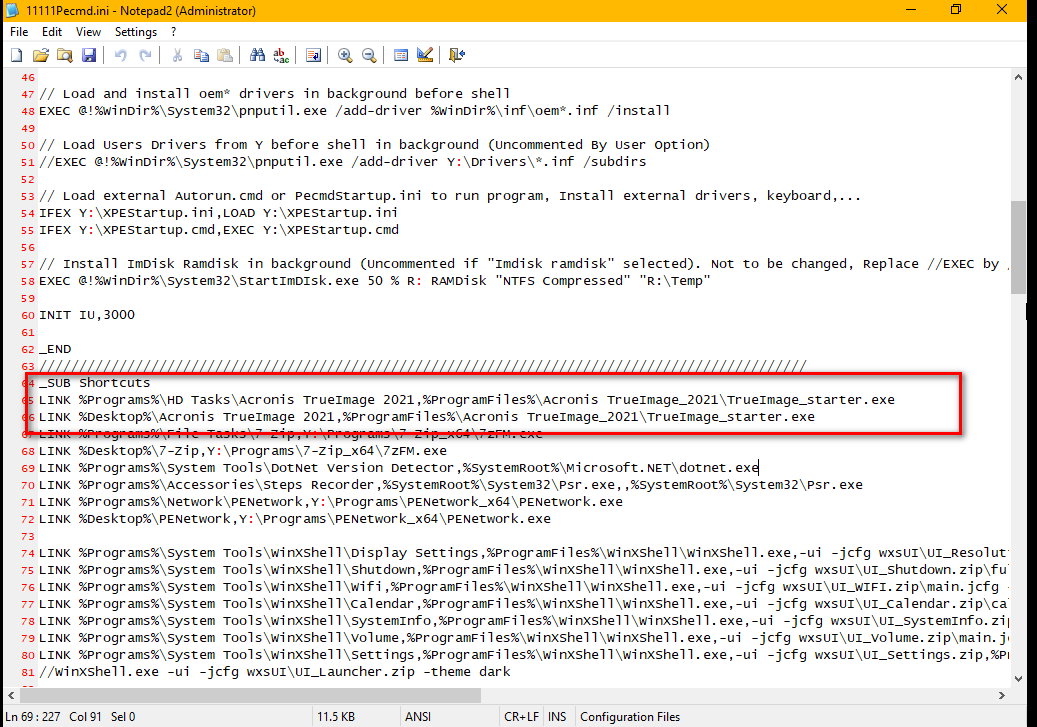The image size is (1037, 727).
Task: Click the Ln 69 : 227 status field
Action: (x=32, y=716)
